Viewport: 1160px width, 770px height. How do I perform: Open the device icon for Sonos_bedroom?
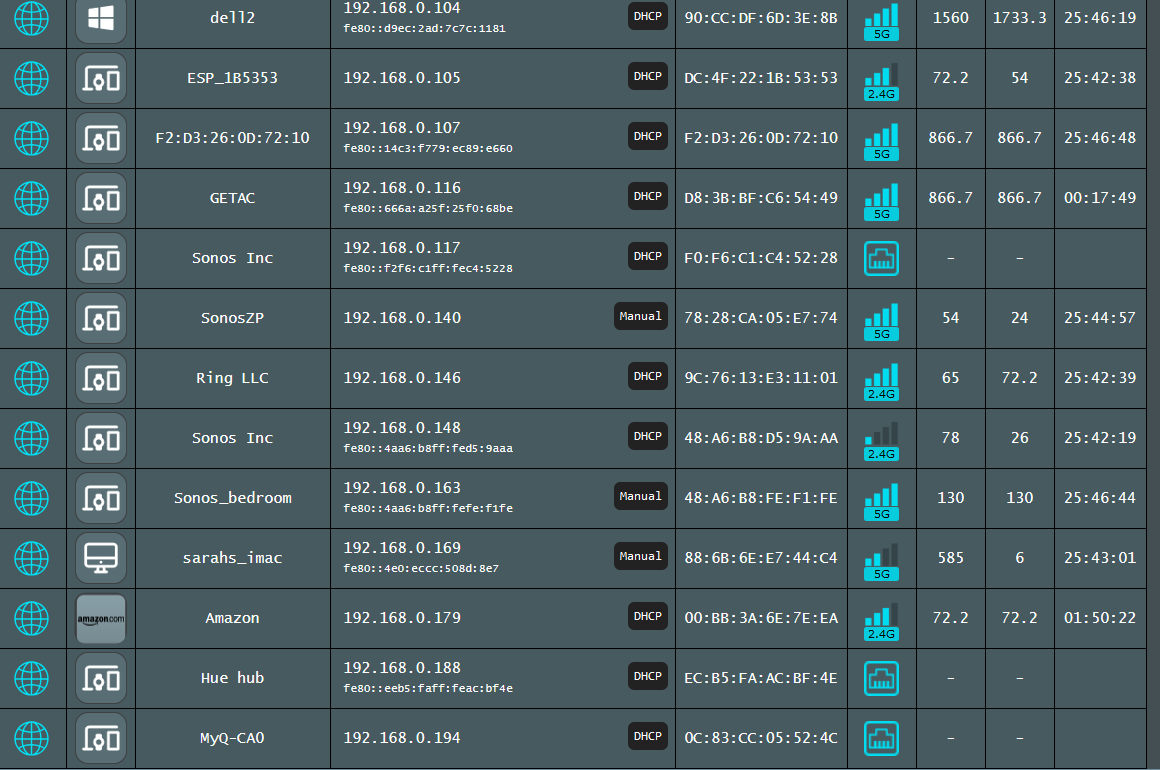[x=101, y=498]
